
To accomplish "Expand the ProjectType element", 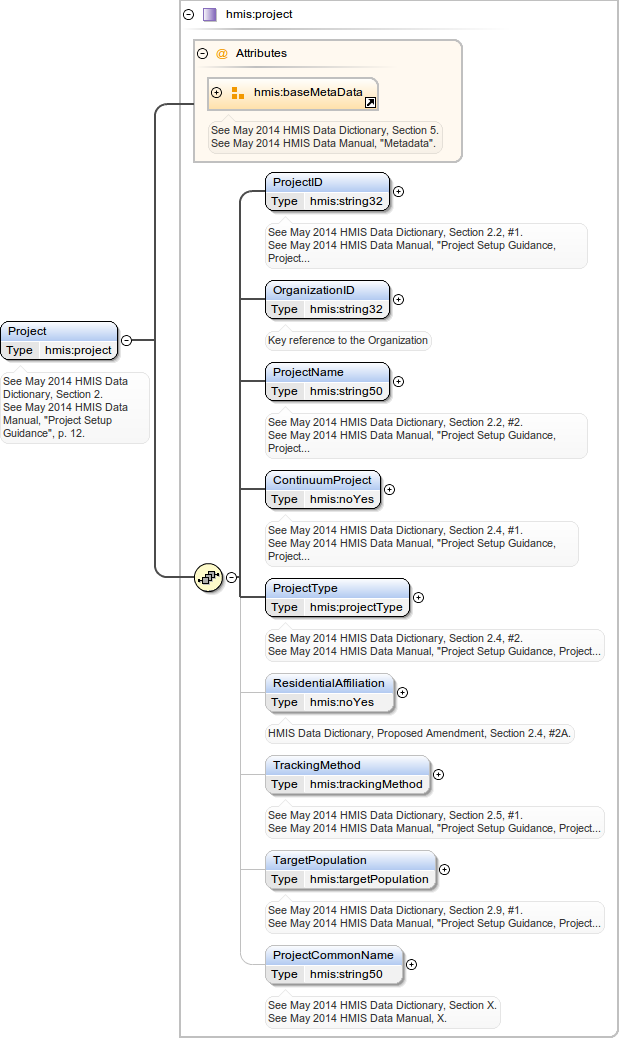I will 418,598.
